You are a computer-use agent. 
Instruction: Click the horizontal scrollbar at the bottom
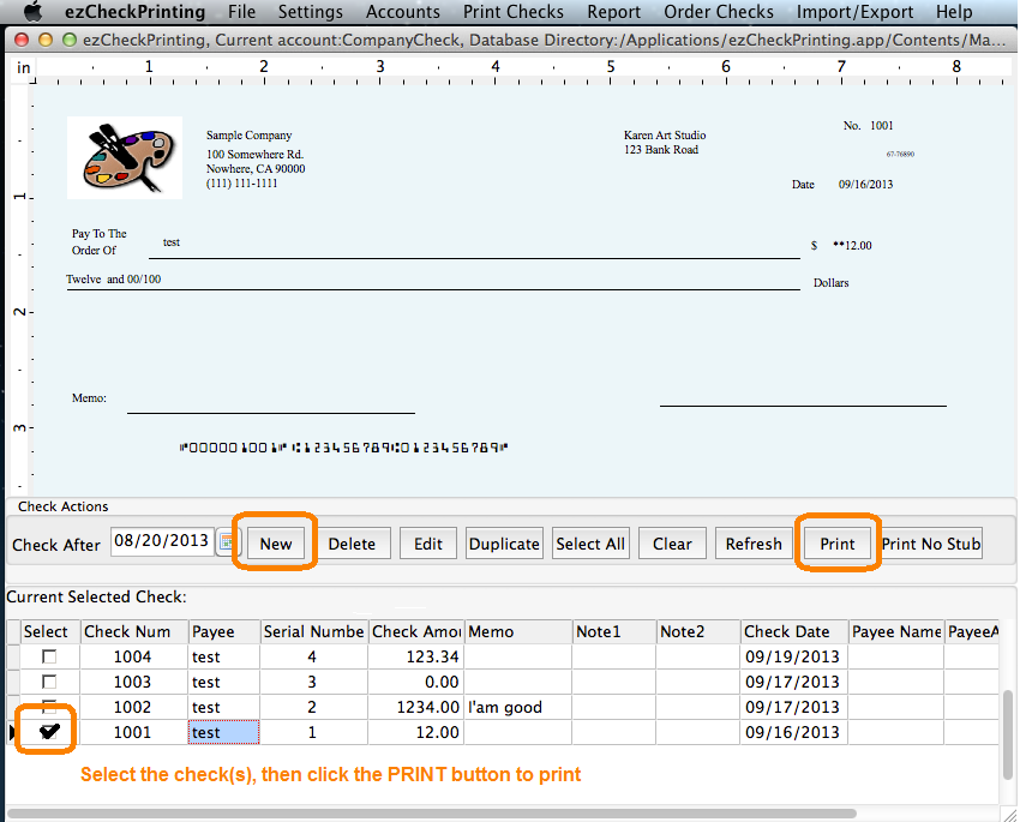(432, 813)
